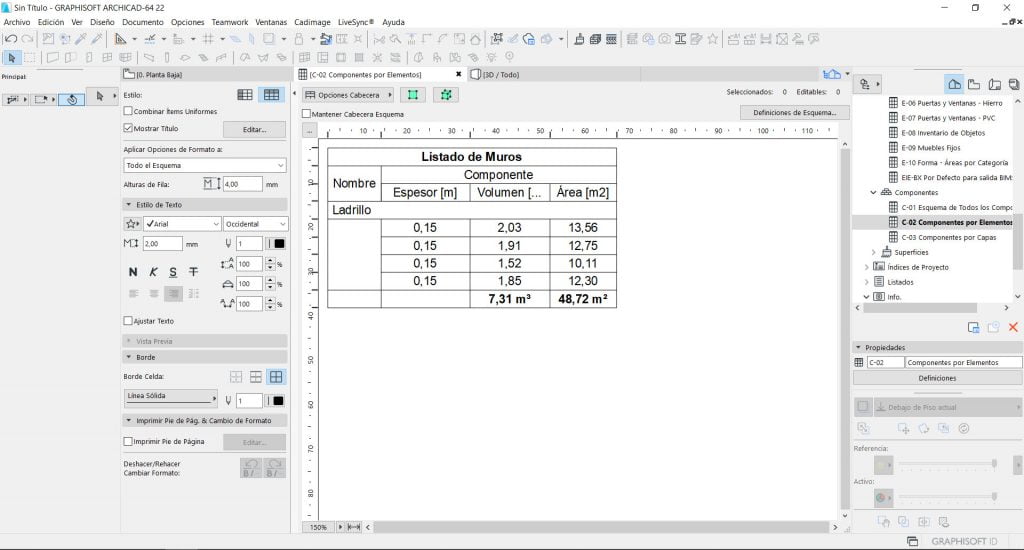Click the text pen color swatch
Image resolution: width=1024 pixels, height=550 pixels.
point(278,244)
